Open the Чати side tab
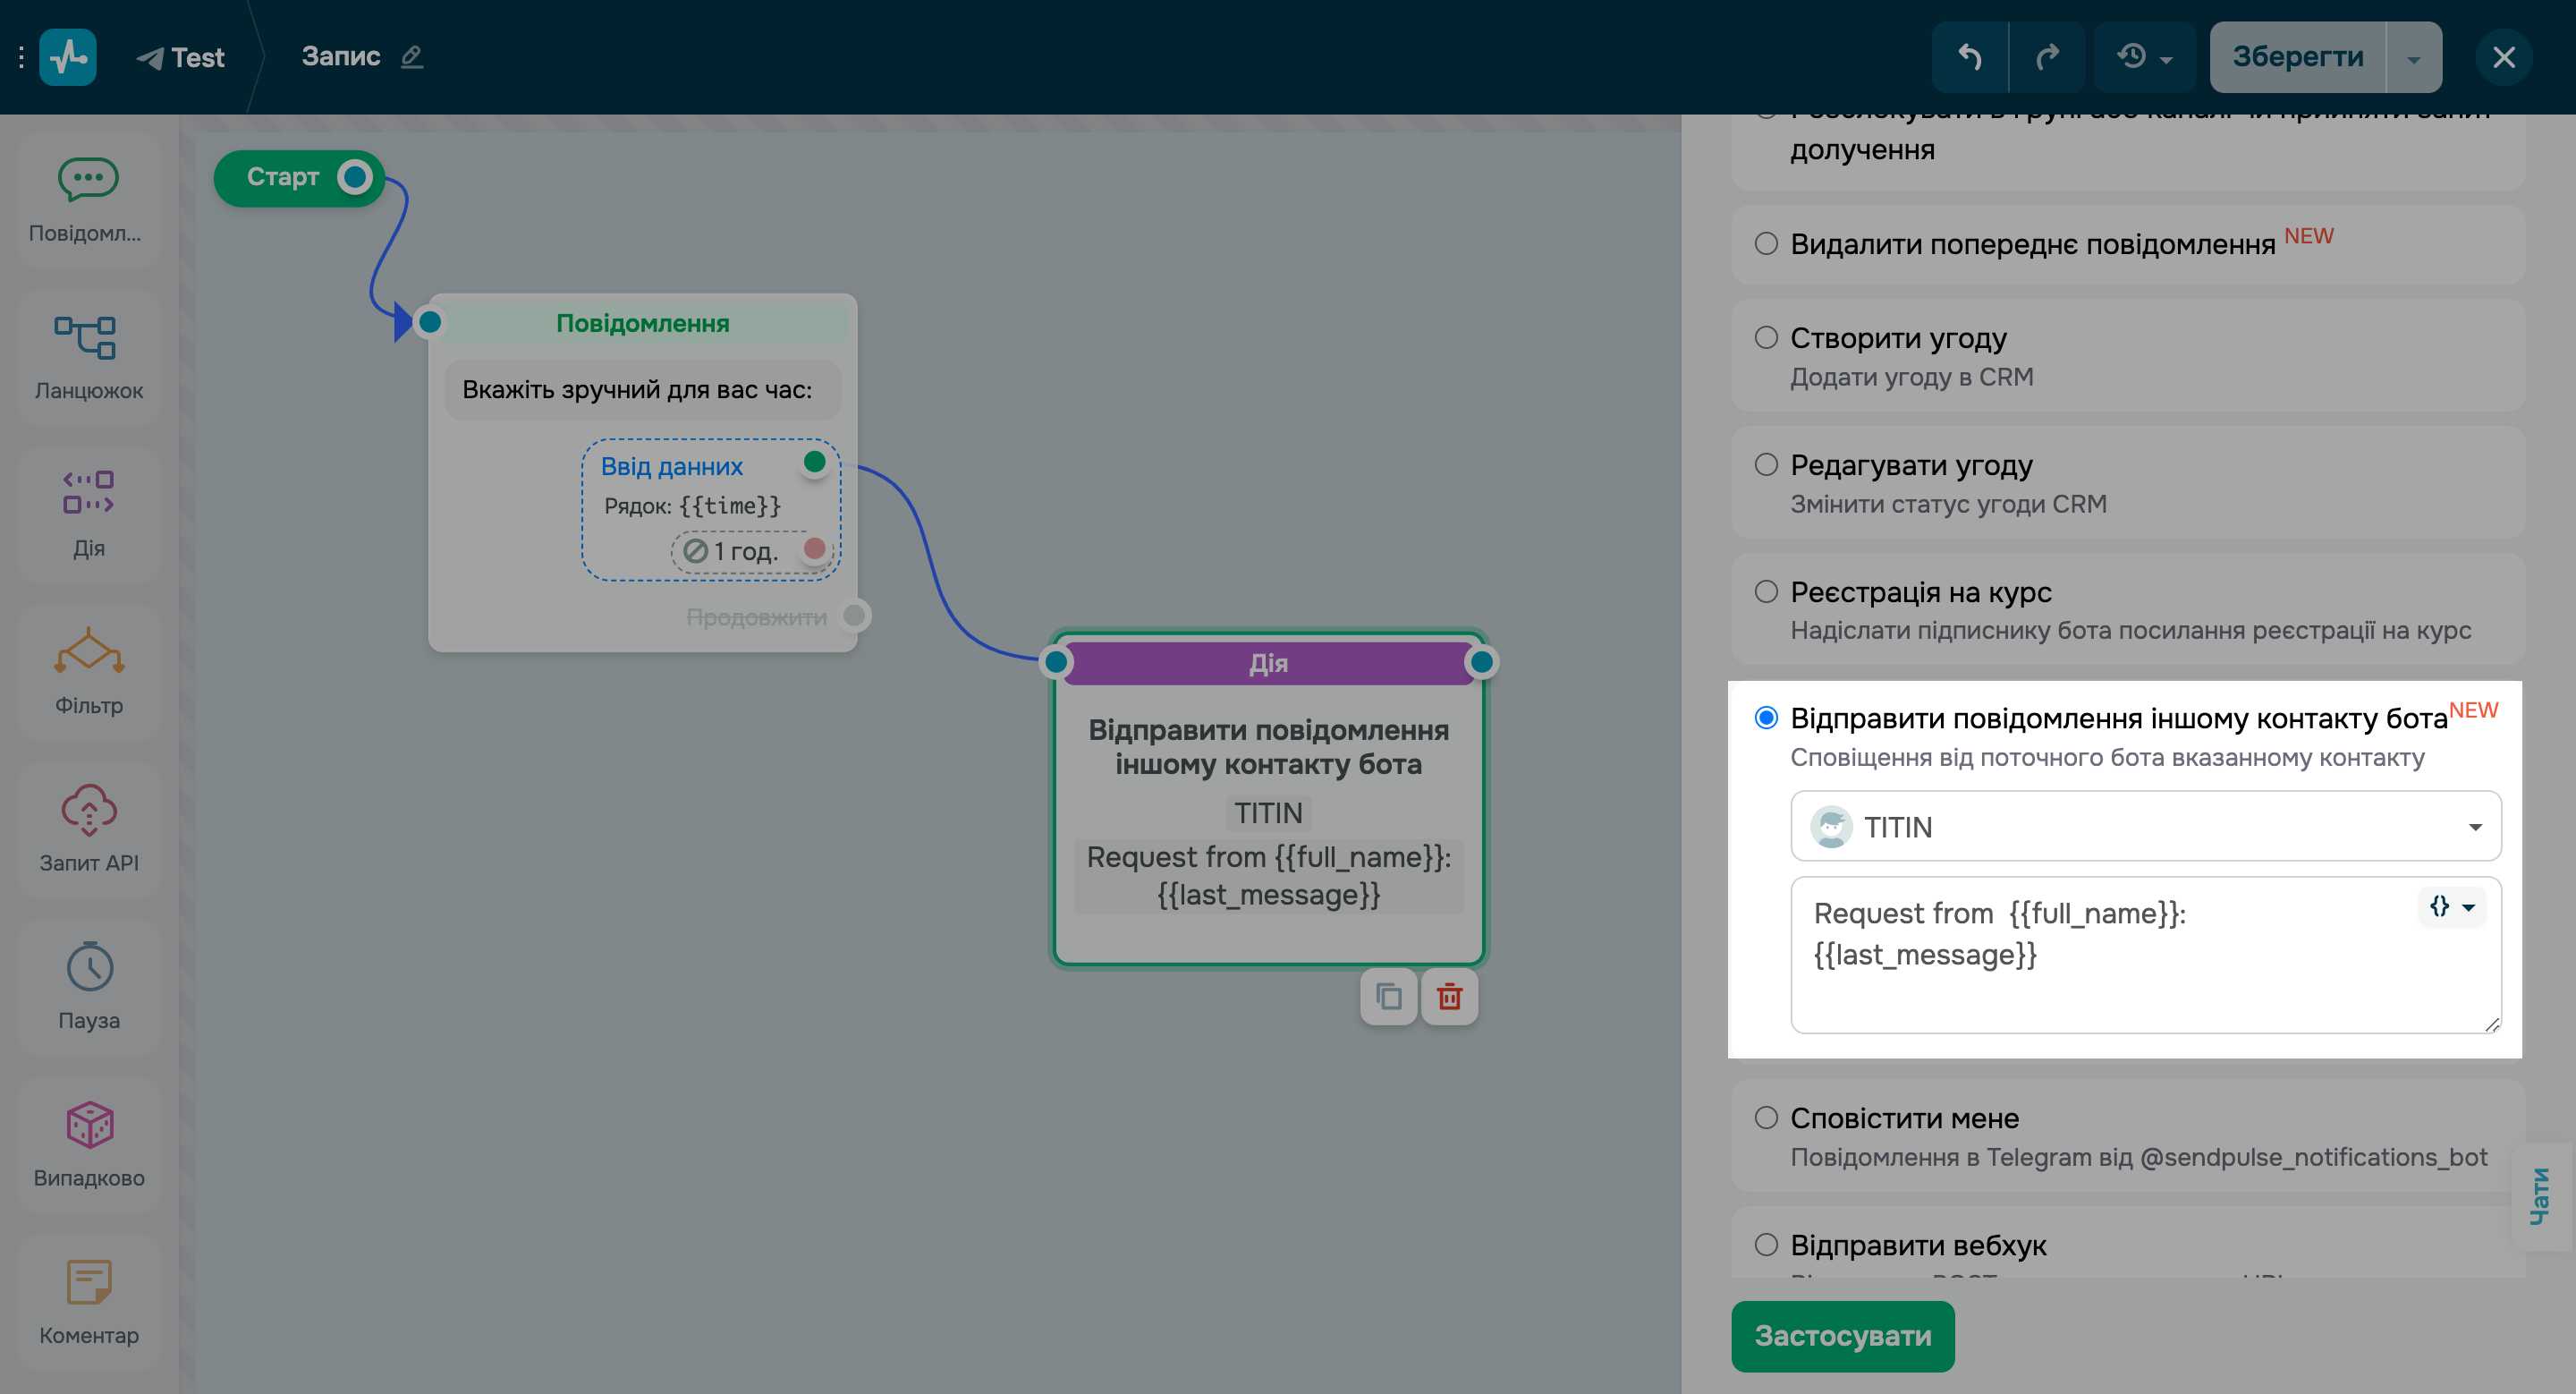This screenshot has width=2576, height=1394. coord(2540,1196)
